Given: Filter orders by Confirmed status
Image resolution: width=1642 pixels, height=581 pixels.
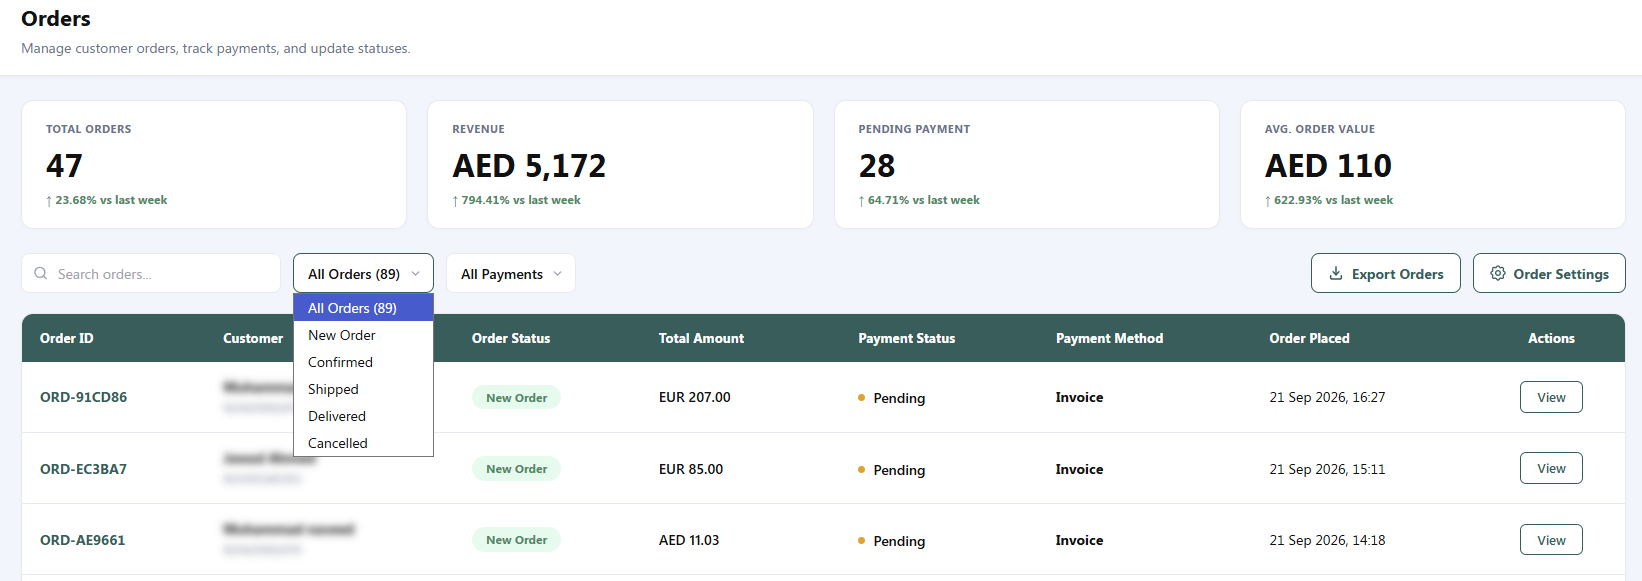Looking at the screenshot, I should click(x=363, y=362).
